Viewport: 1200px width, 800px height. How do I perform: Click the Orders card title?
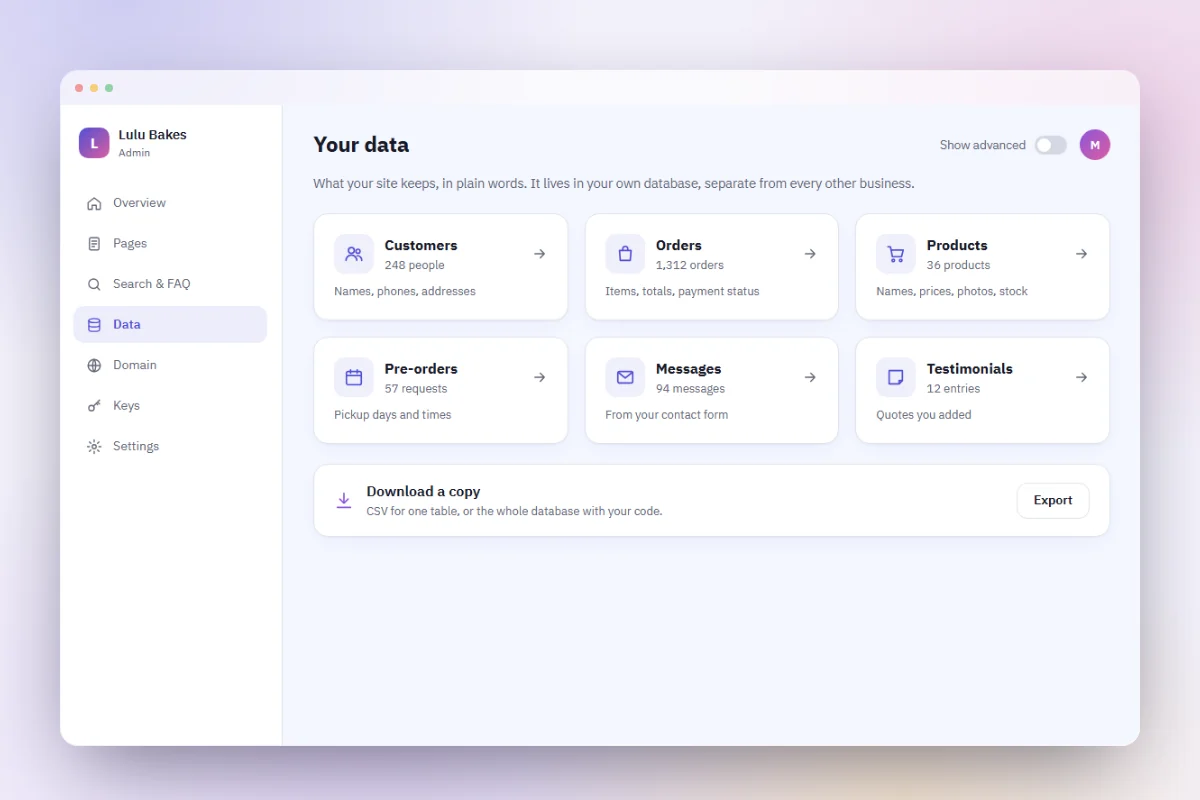pos(679,245)
